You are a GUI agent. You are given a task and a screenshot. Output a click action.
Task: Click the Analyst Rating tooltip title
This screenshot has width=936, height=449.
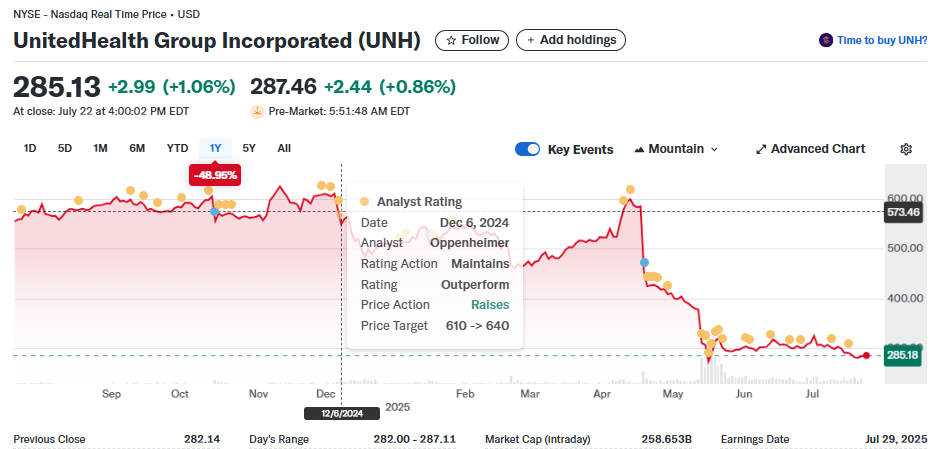(x=419, y=202)
